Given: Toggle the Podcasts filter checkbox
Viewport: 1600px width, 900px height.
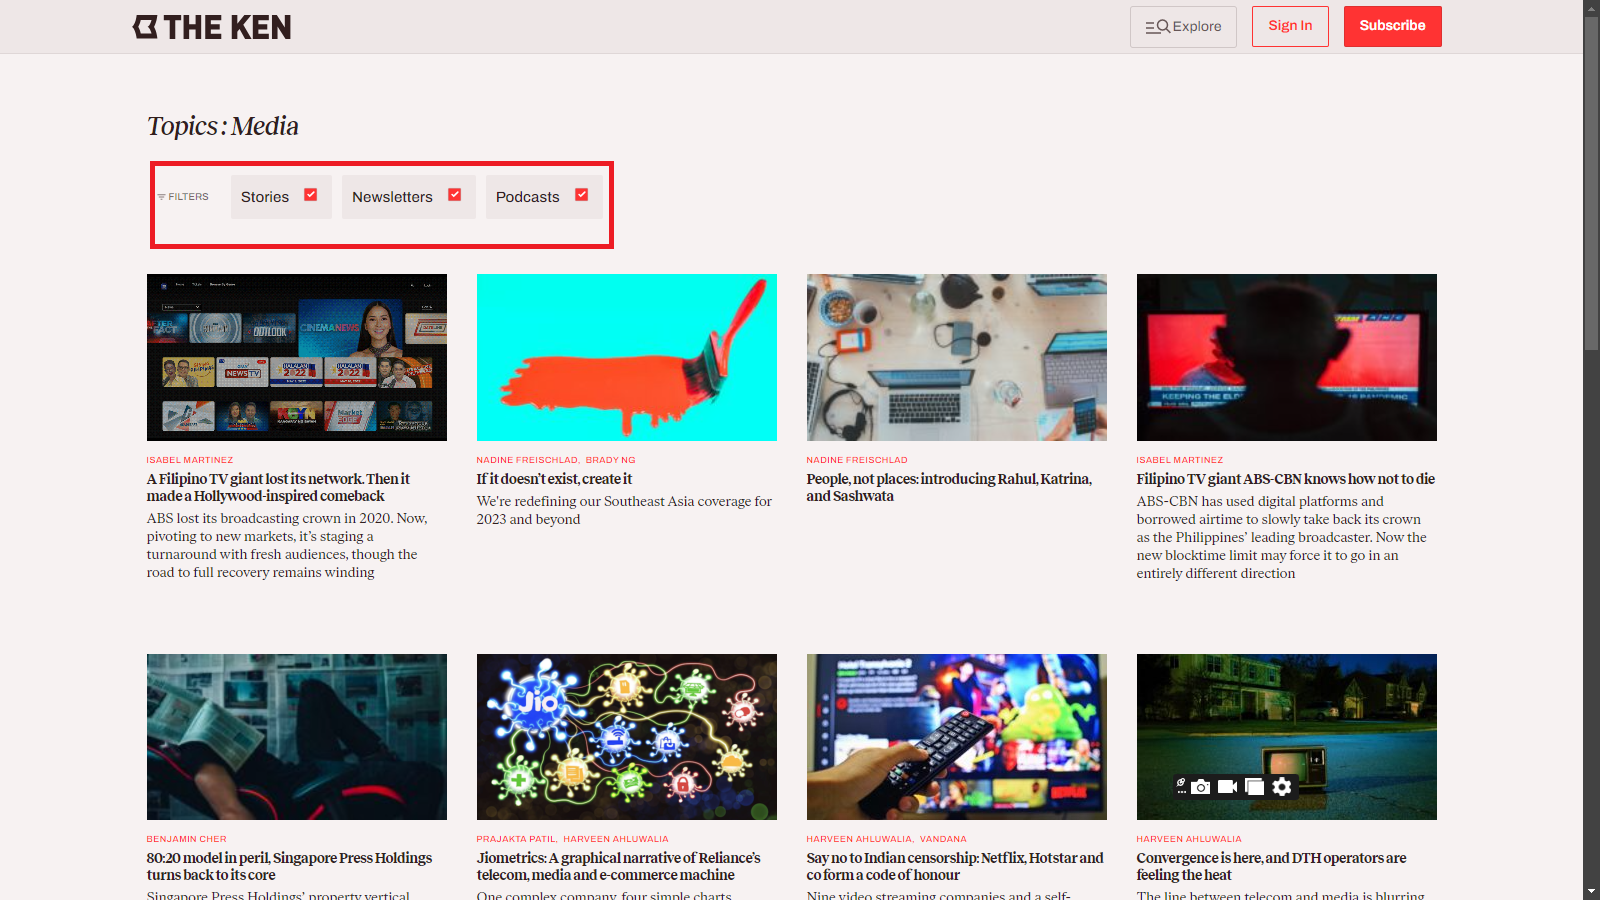Looking at the screenshot, I should pos(582,195).
